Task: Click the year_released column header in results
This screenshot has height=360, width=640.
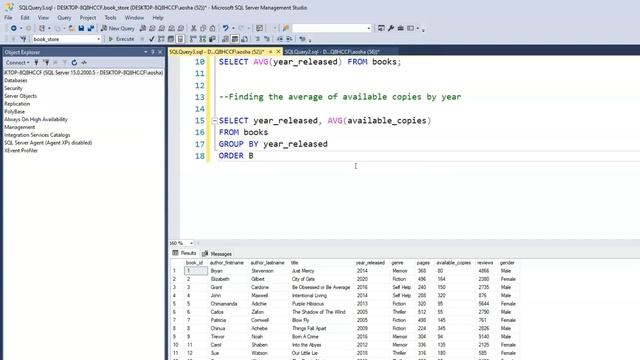Action: pyautogui.click(x=370, y=263)
